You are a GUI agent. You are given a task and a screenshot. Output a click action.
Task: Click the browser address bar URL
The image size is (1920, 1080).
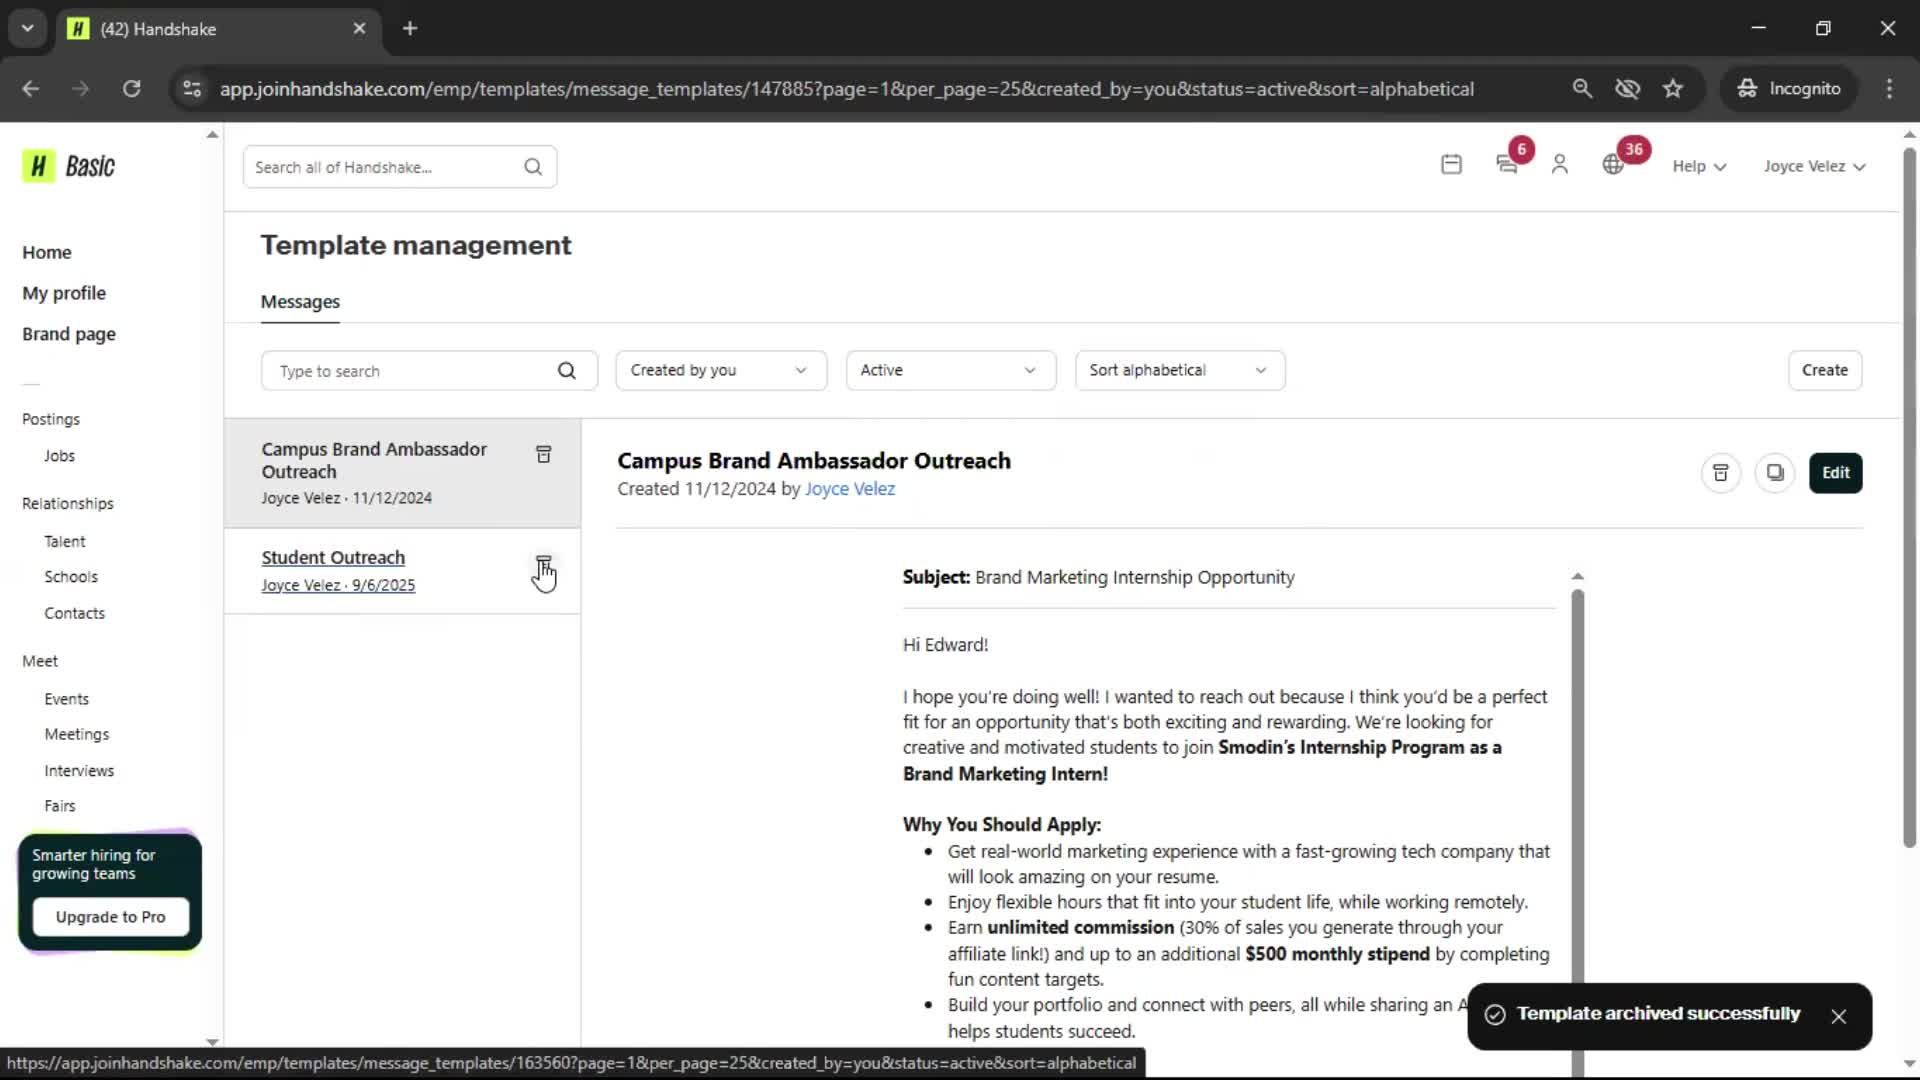point(846,89)
